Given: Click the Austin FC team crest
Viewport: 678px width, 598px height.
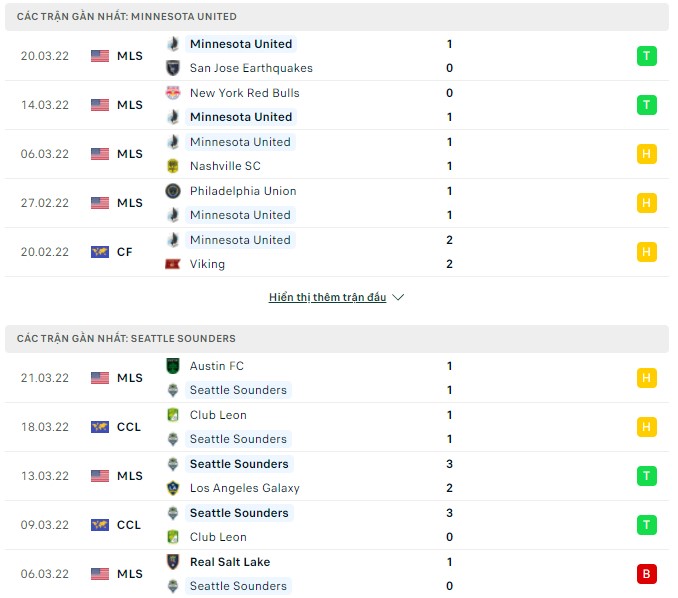Looking at the screenshot, I should tap(172, 366).
